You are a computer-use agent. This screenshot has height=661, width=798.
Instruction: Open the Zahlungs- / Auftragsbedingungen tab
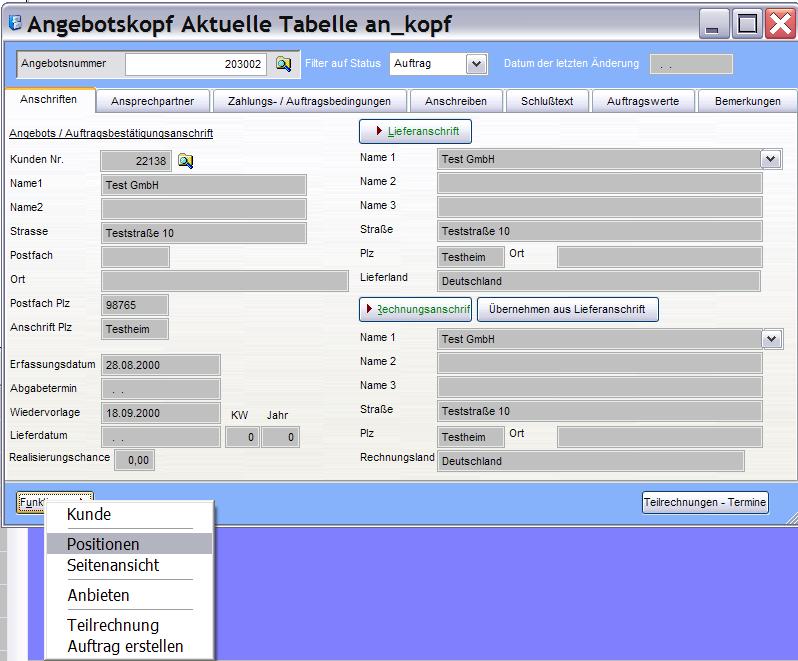[309, 101]
